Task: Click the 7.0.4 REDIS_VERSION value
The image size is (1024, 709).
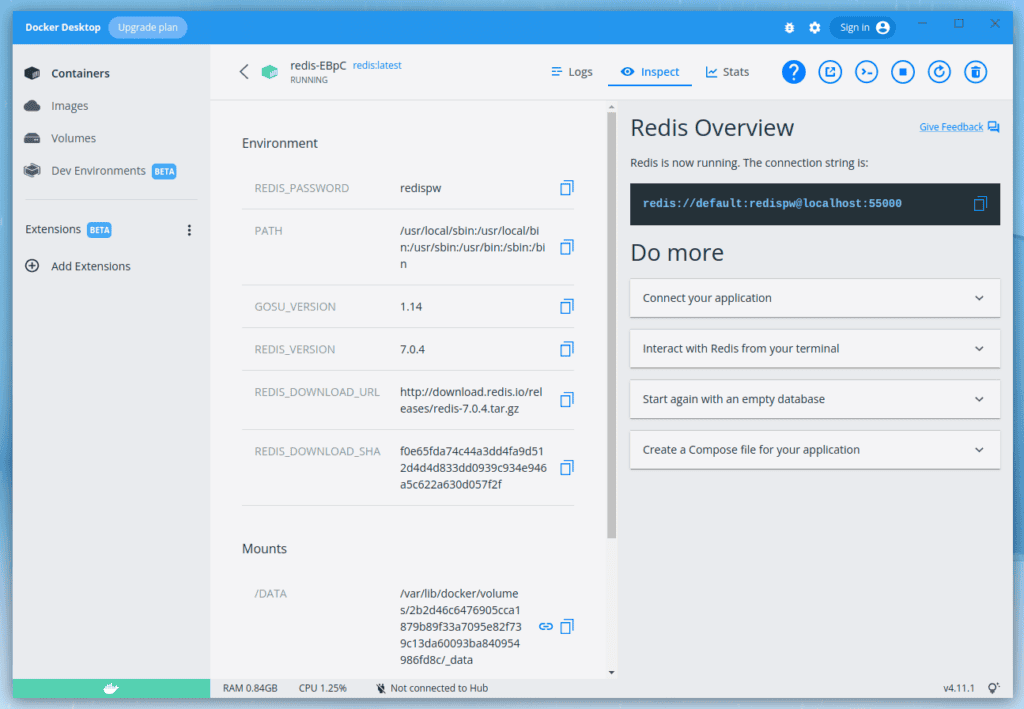Action: click(412, 349)
